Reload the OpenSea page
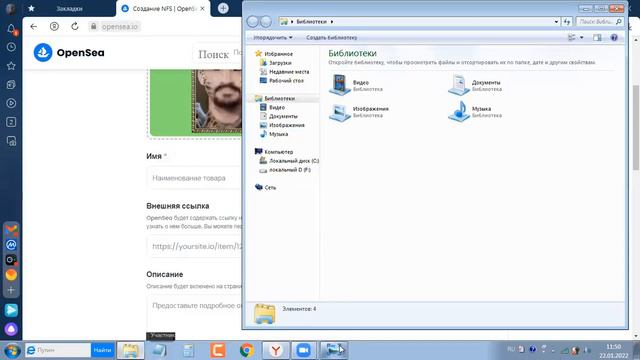 [75, 27]
